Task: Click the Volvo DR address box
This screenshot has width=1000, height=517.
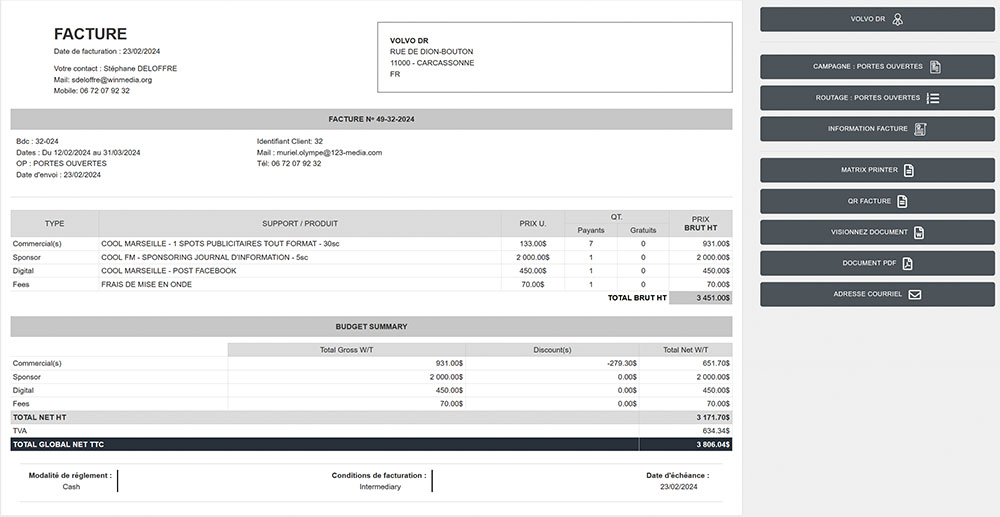Action: pyautogui.click(x=554, y=58)
